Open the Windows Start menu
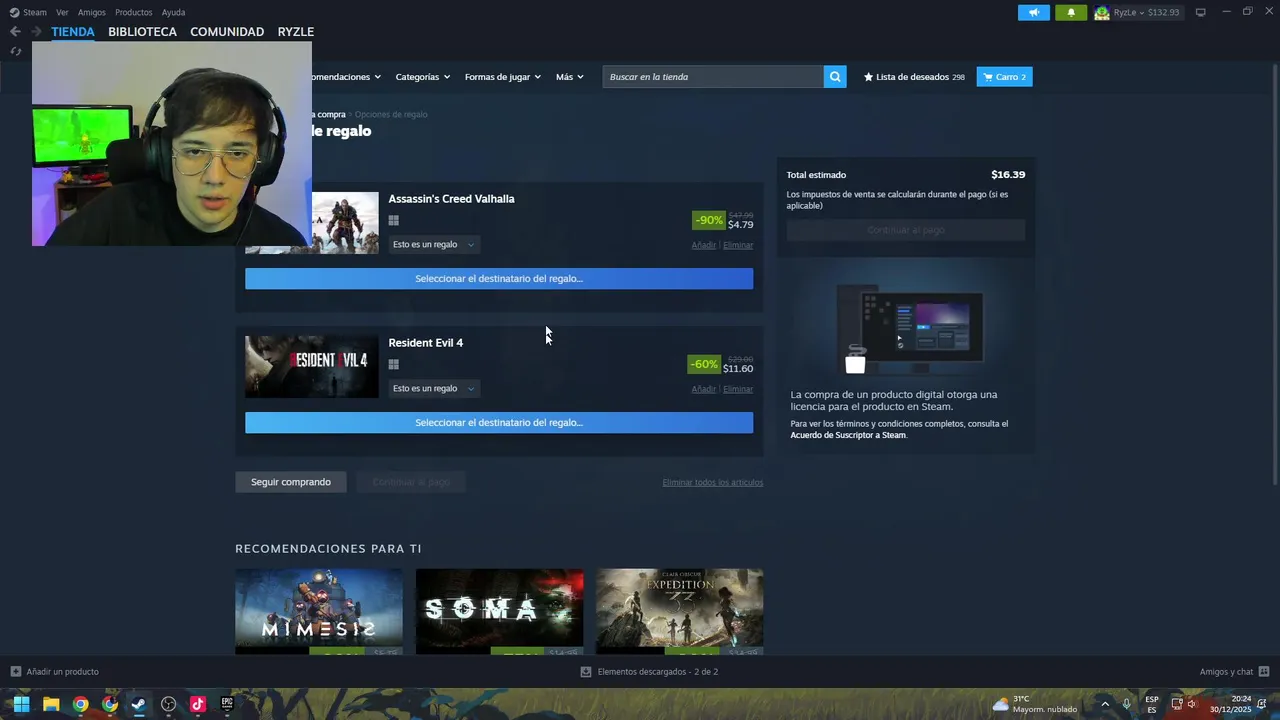 coord(21,704)
